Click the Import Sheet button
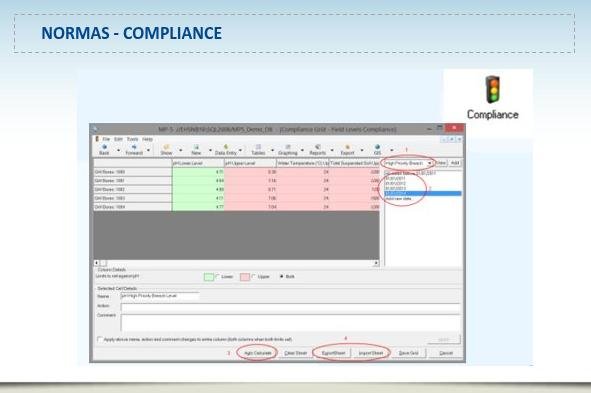This screenshot has width=591, height=393. tap(371, 353)
